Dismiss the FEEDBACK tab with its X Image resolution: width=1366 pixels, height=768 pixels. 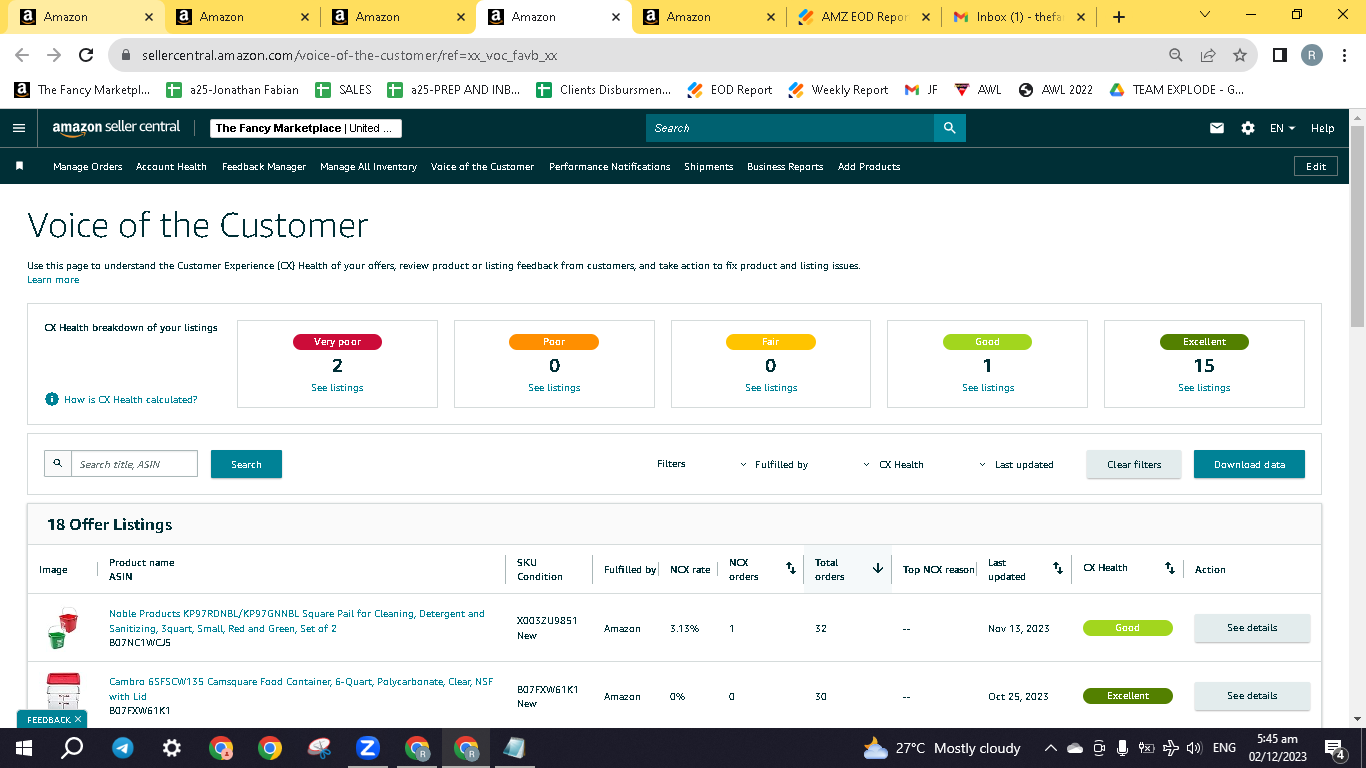(78, 719)
